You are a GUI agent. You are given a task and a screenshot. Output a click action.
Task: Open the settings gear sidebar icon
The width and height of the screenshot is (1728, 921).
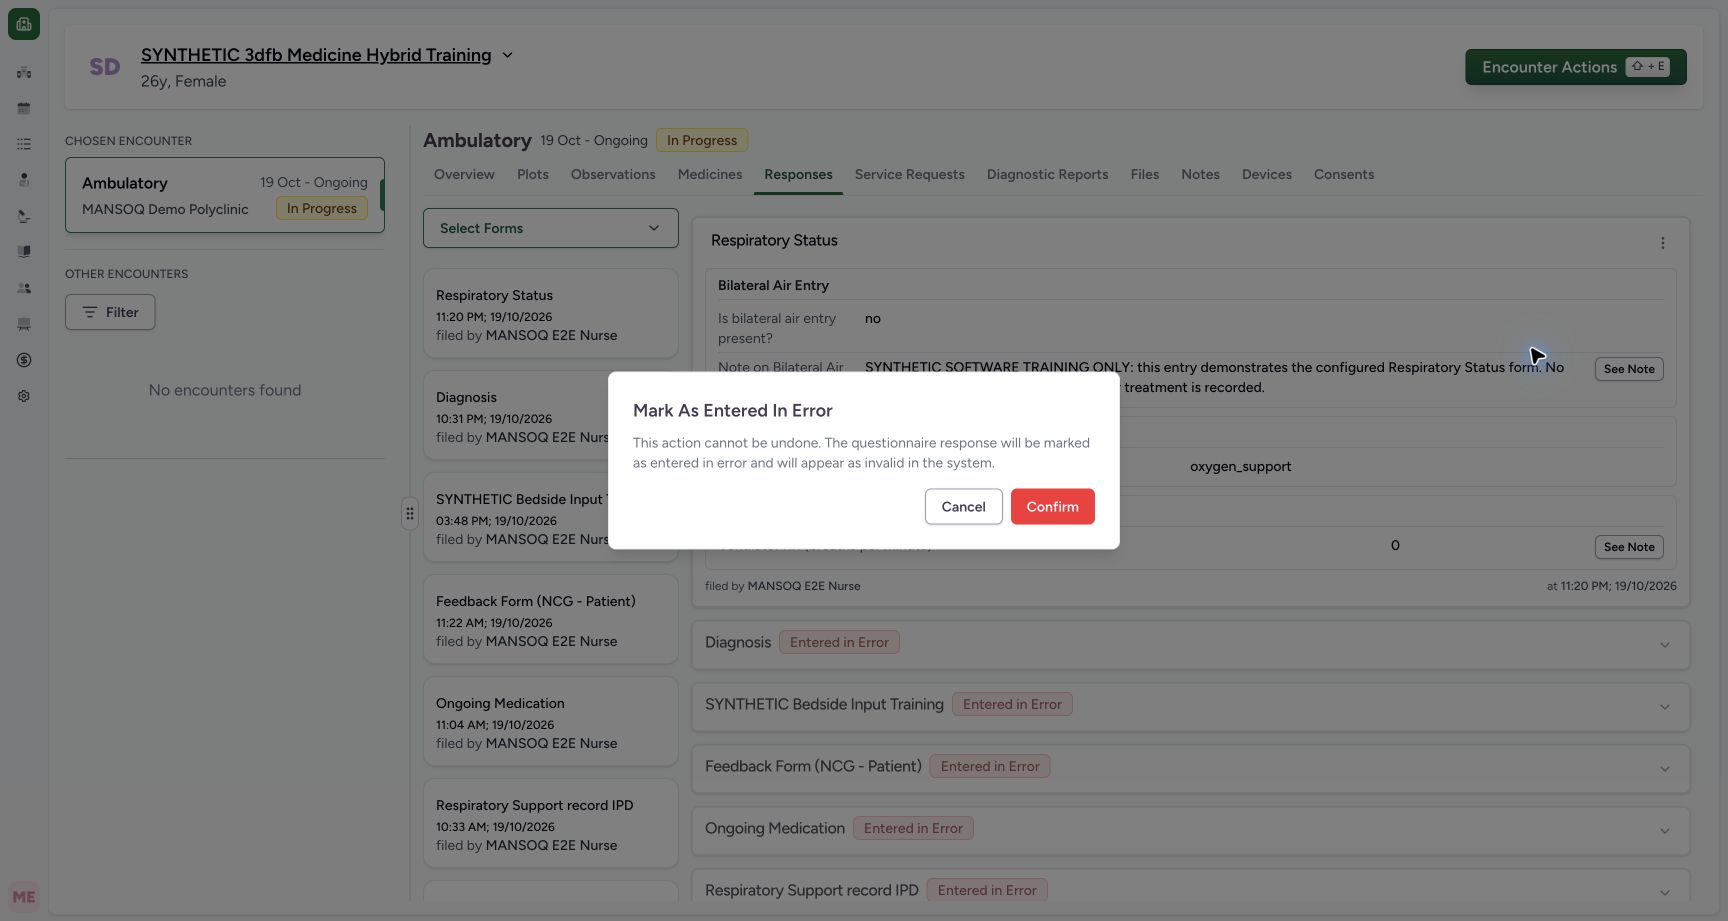pos(24,396)
